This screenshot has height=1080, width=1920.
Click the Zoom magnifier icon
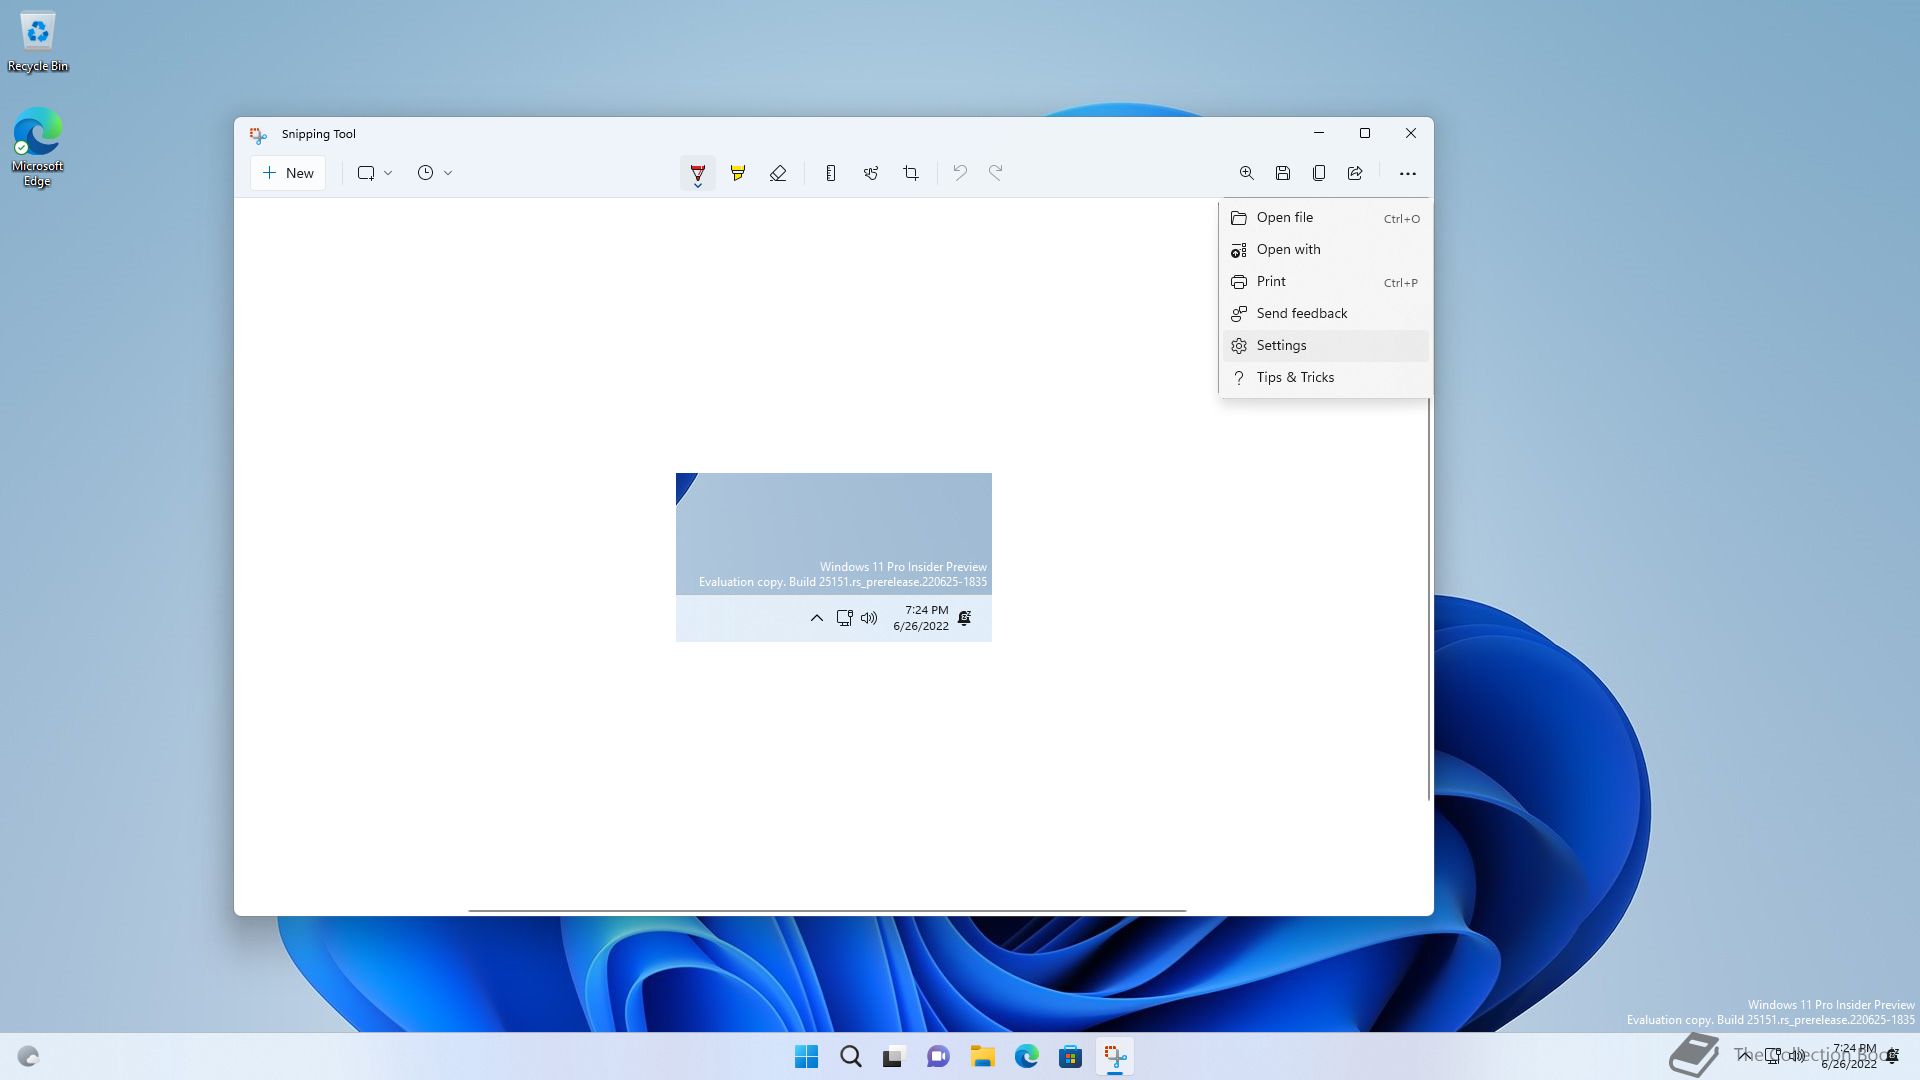click(1246, 173)
